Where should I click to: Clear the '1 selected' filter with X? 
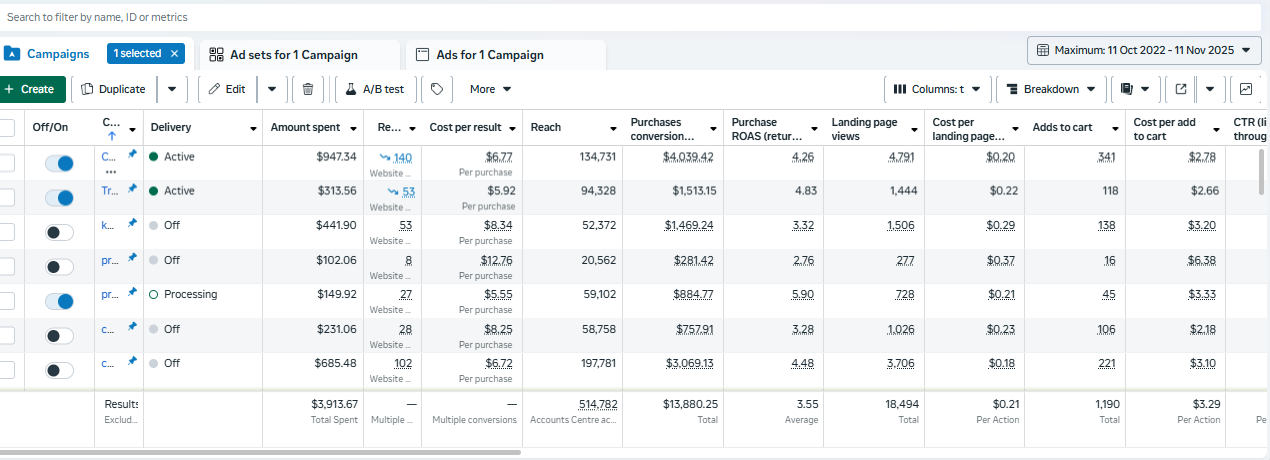[x=175, y=54]
